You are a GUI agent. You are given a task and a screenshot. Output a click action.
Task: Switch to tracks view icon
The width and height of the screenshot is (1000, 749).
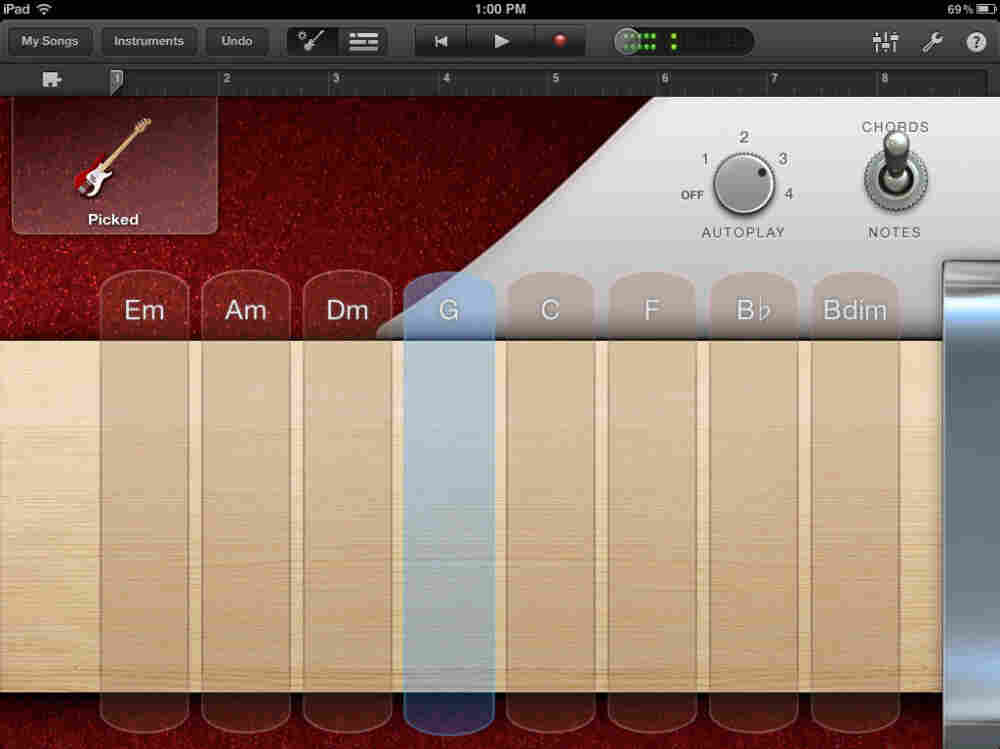tap(363, 41)
